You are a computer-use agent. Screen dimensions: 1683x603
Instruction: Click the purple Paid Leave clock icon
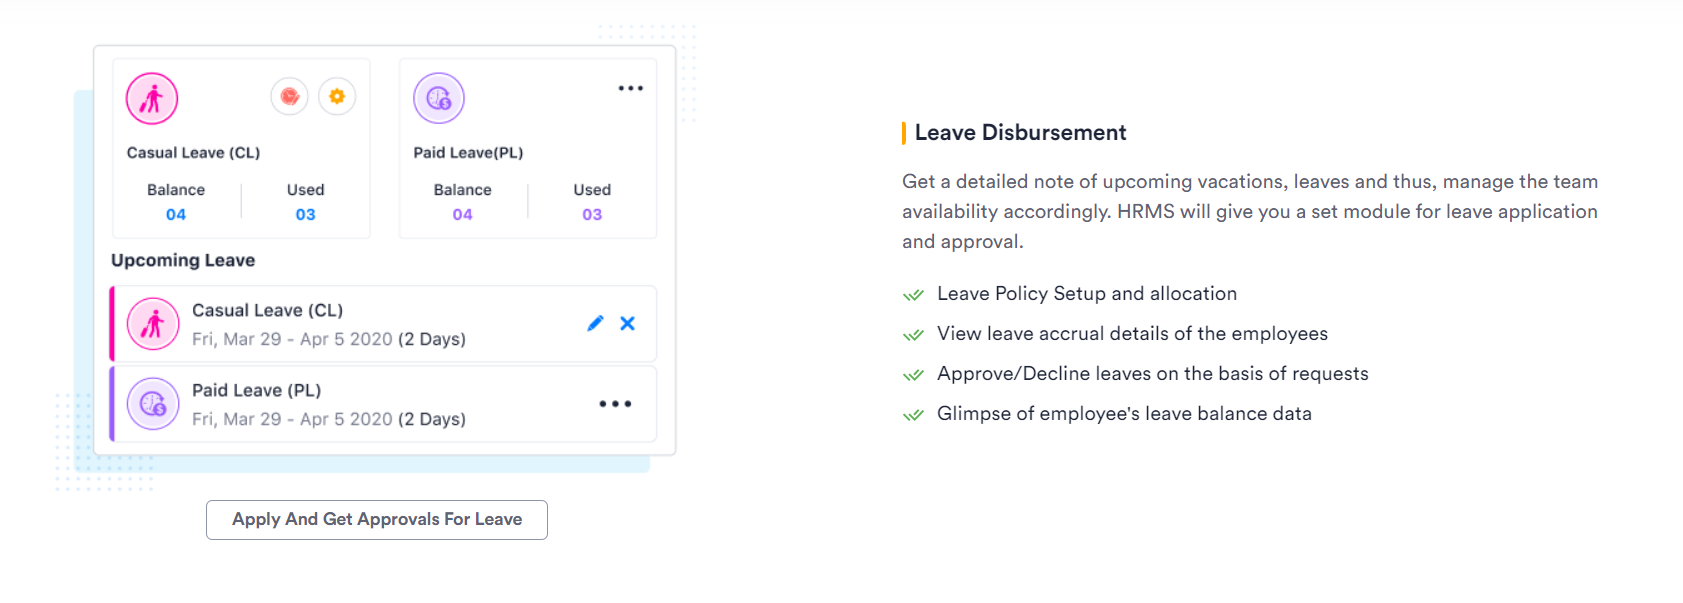[x=439, y=98]
